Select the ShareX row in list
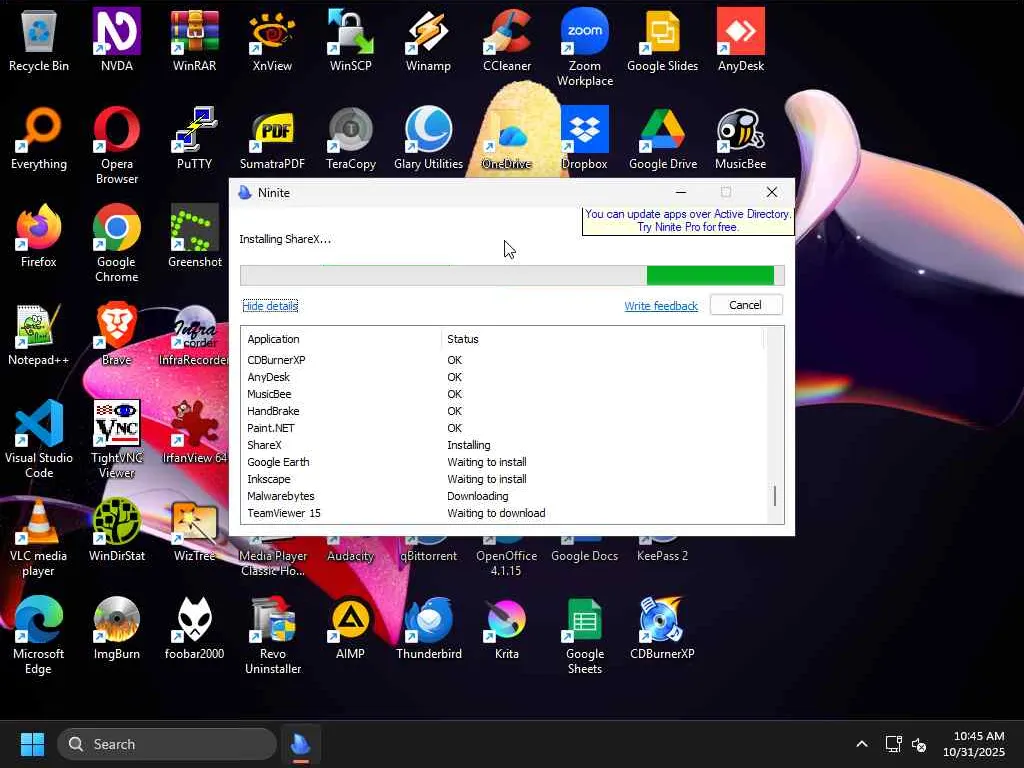This screenshot has width=1024, height=768. click(503, 445)
